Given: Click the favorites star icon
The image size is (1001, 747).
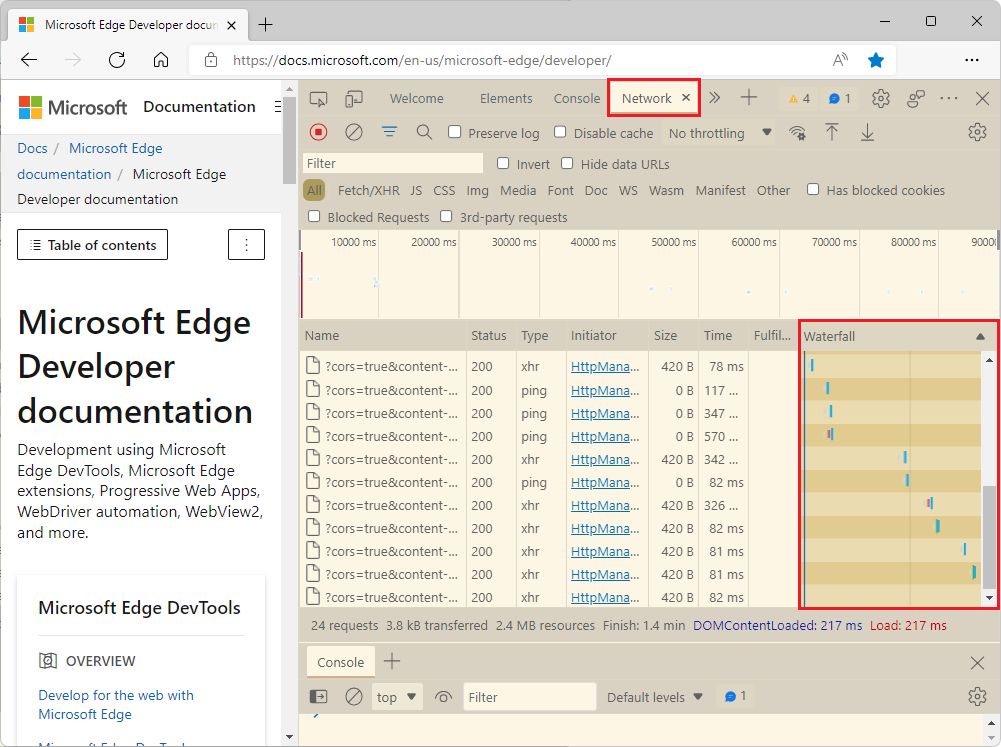Looking at the screenshot, I should coord(876,60).
